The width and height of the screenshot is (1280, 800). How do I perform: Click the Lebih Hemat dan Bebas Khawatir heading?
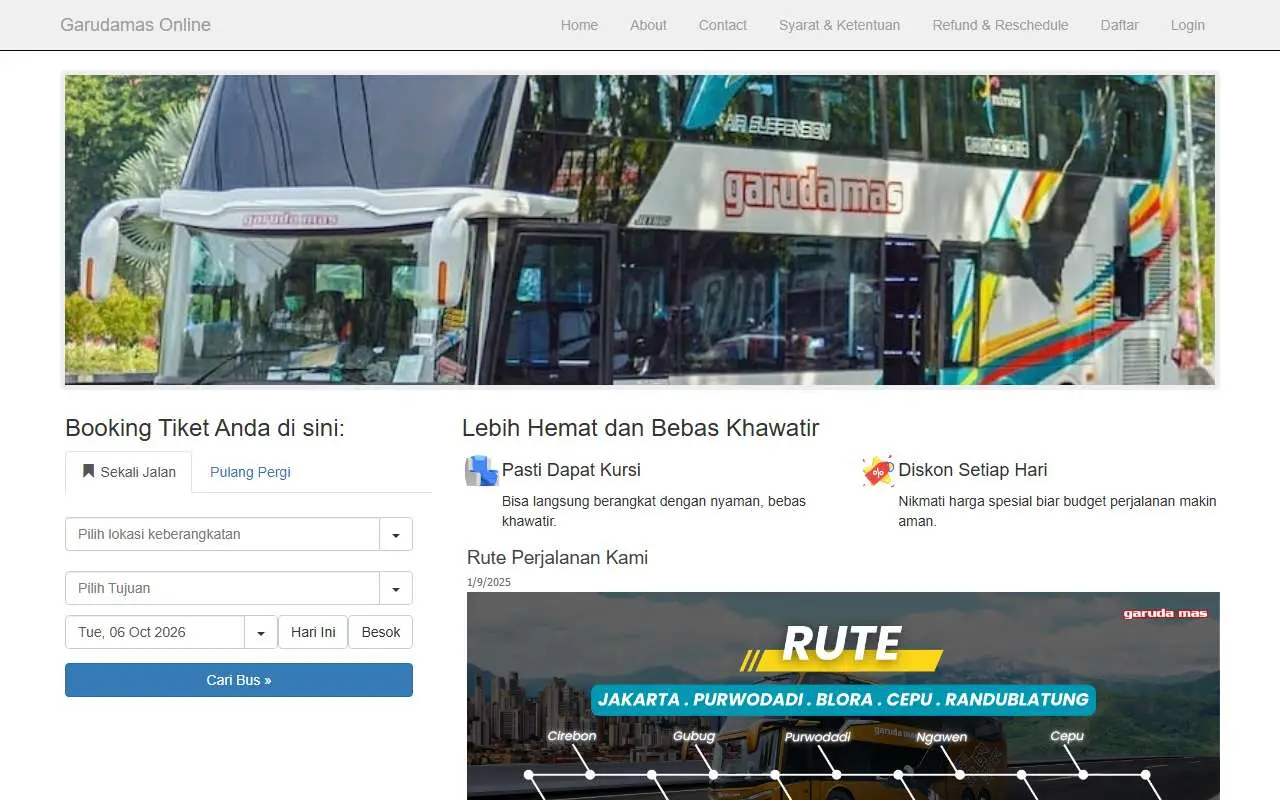[640, 428]
